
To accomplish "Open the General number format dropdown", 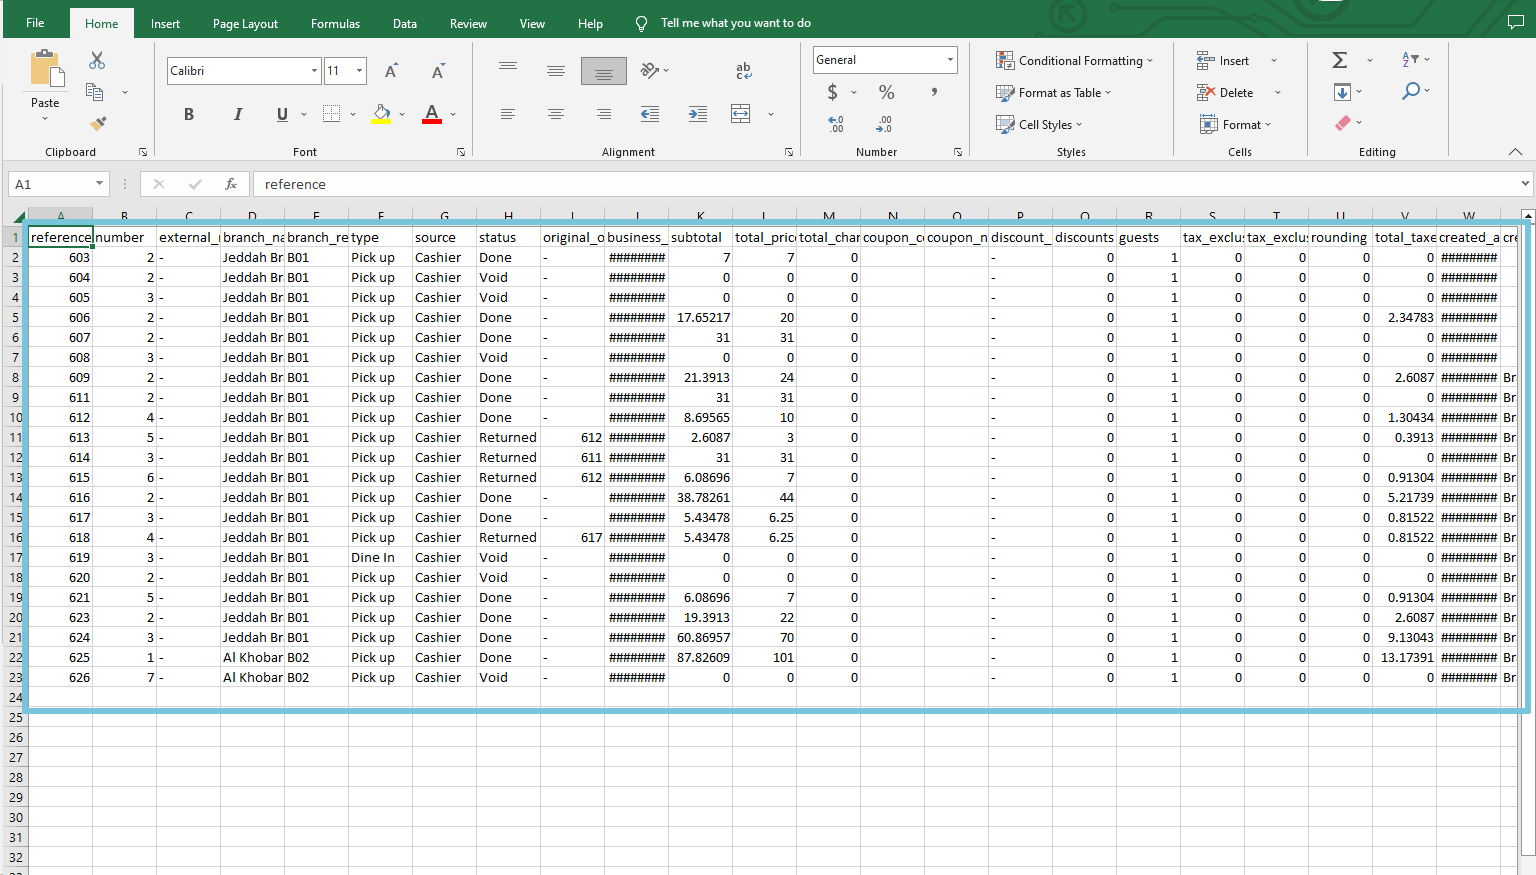I will [948, 60].
